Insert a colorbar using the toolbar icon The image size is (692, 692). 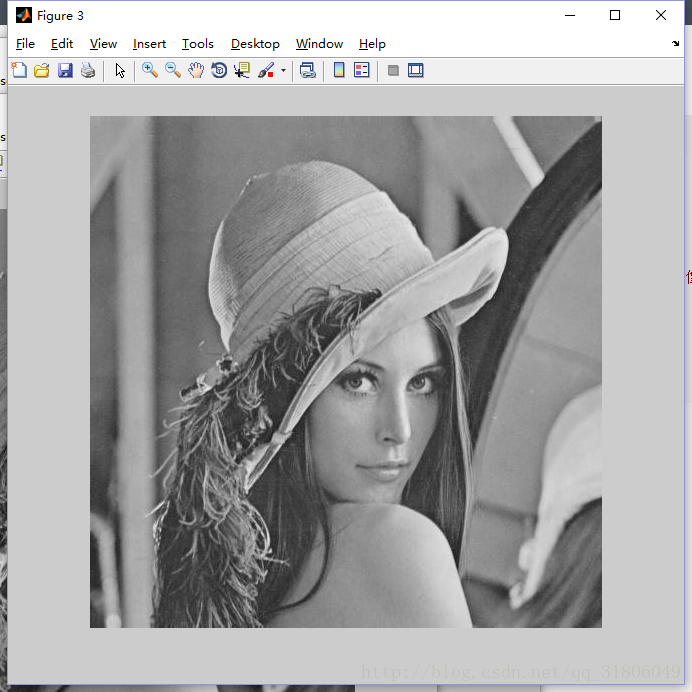click(339, 70)
